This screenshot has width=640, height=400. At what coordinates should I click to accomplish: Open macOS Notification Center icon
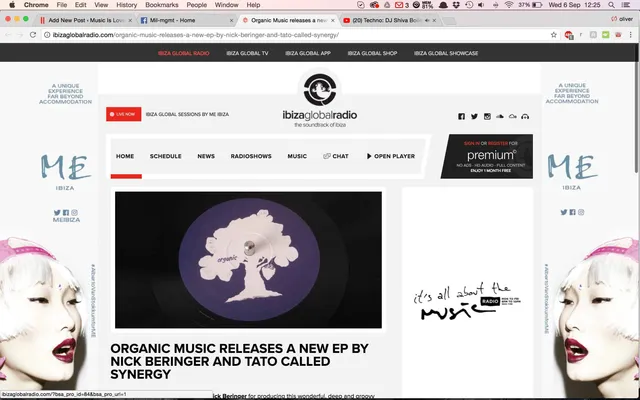tap(626, 5)
